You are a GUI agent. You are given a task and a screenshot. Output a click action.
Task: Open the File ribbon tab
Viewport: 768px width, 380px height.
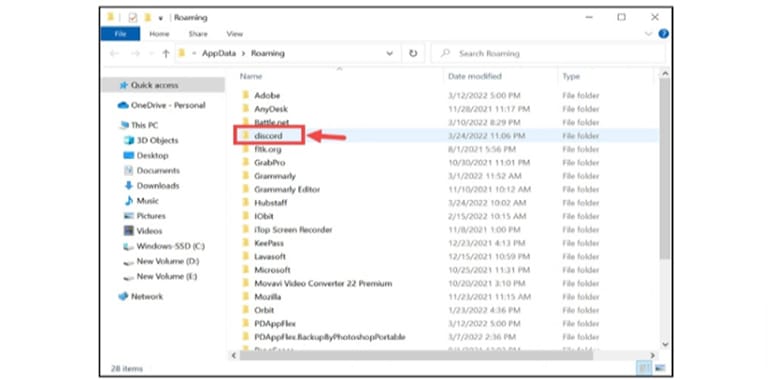[x=120, y=34]
